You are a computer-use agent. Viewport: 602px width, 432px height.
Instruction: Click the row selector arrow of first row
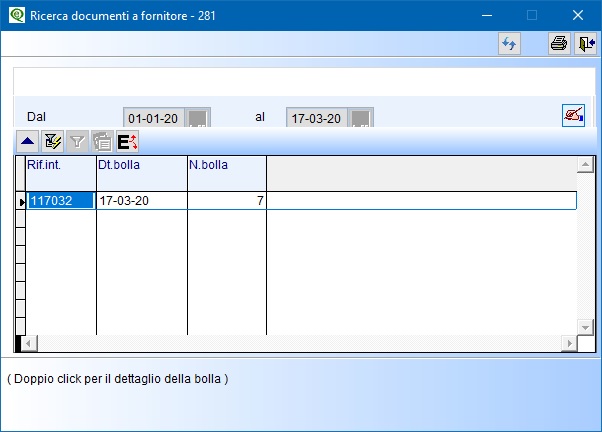21,201
